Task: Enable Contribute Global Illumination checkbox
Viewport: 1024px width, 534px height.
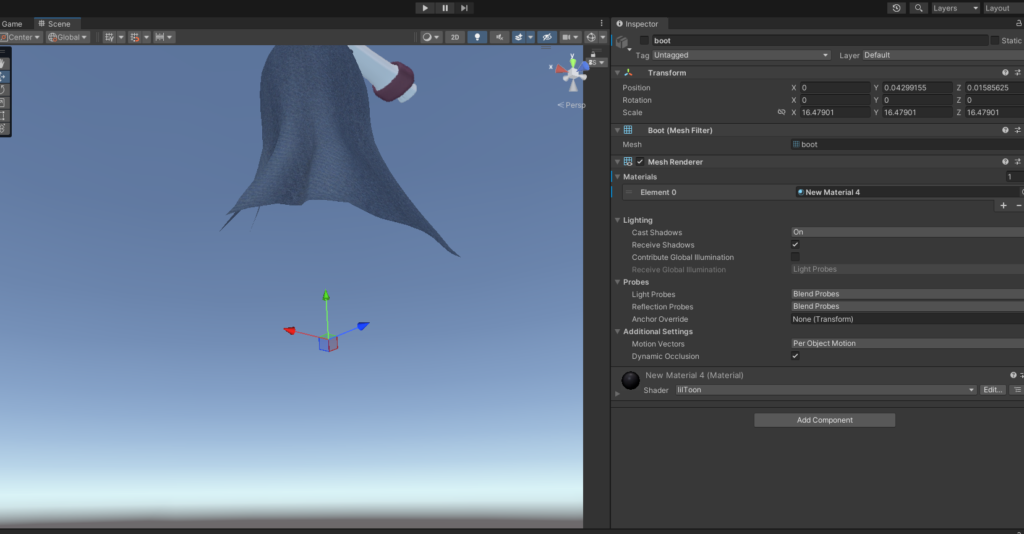Action: (x=795, y=257)
